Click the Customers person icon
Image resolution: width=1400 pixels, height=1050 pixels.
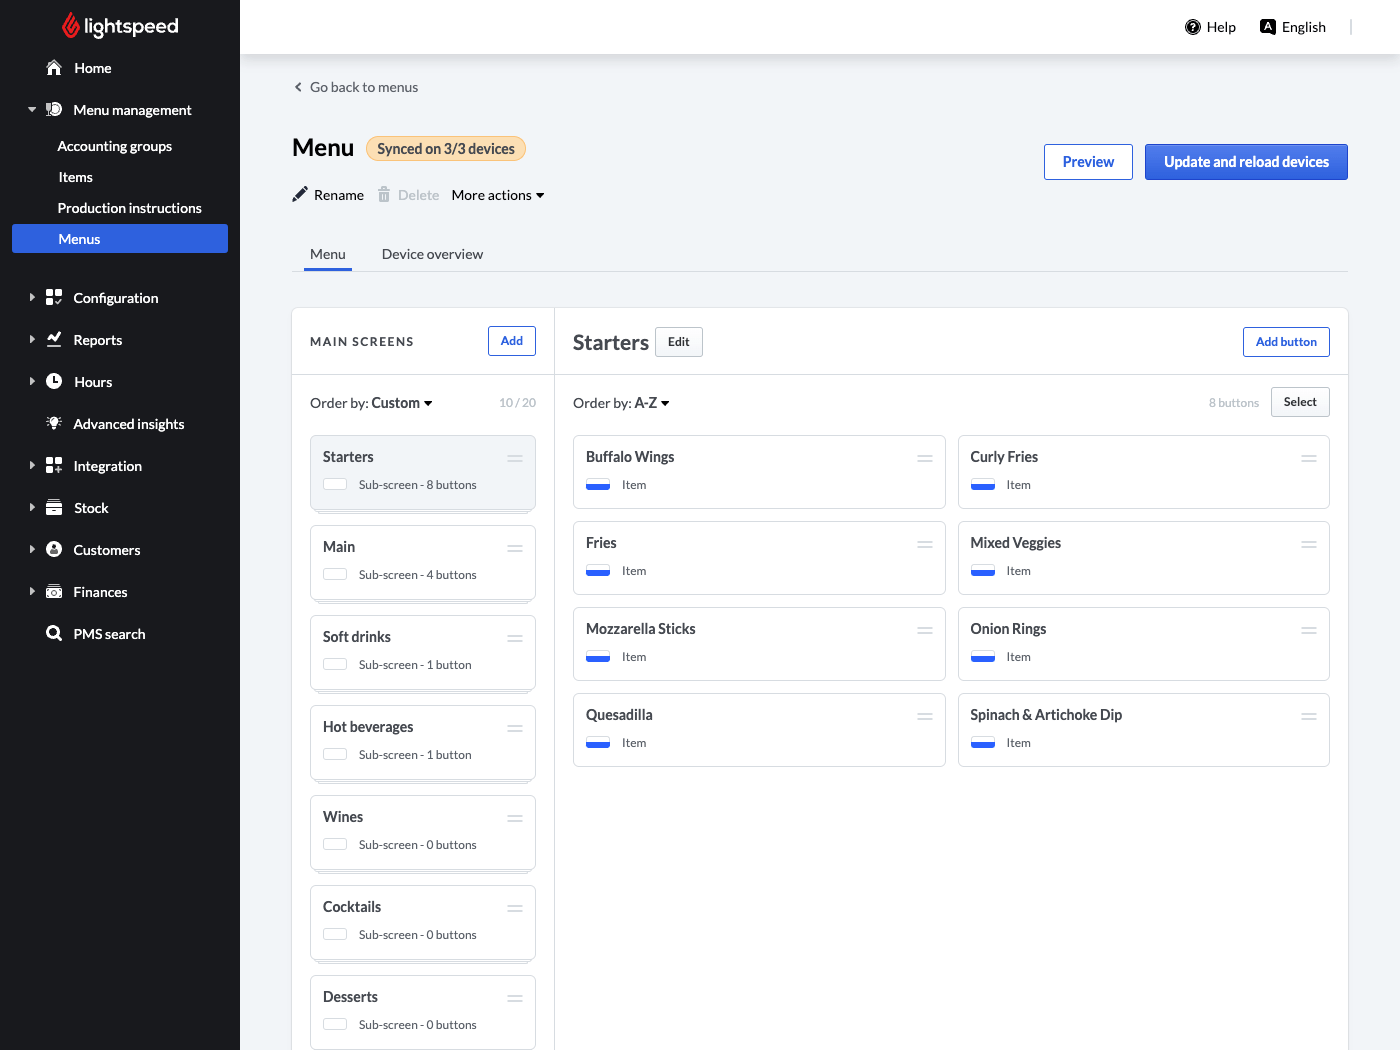pos(54,550)
